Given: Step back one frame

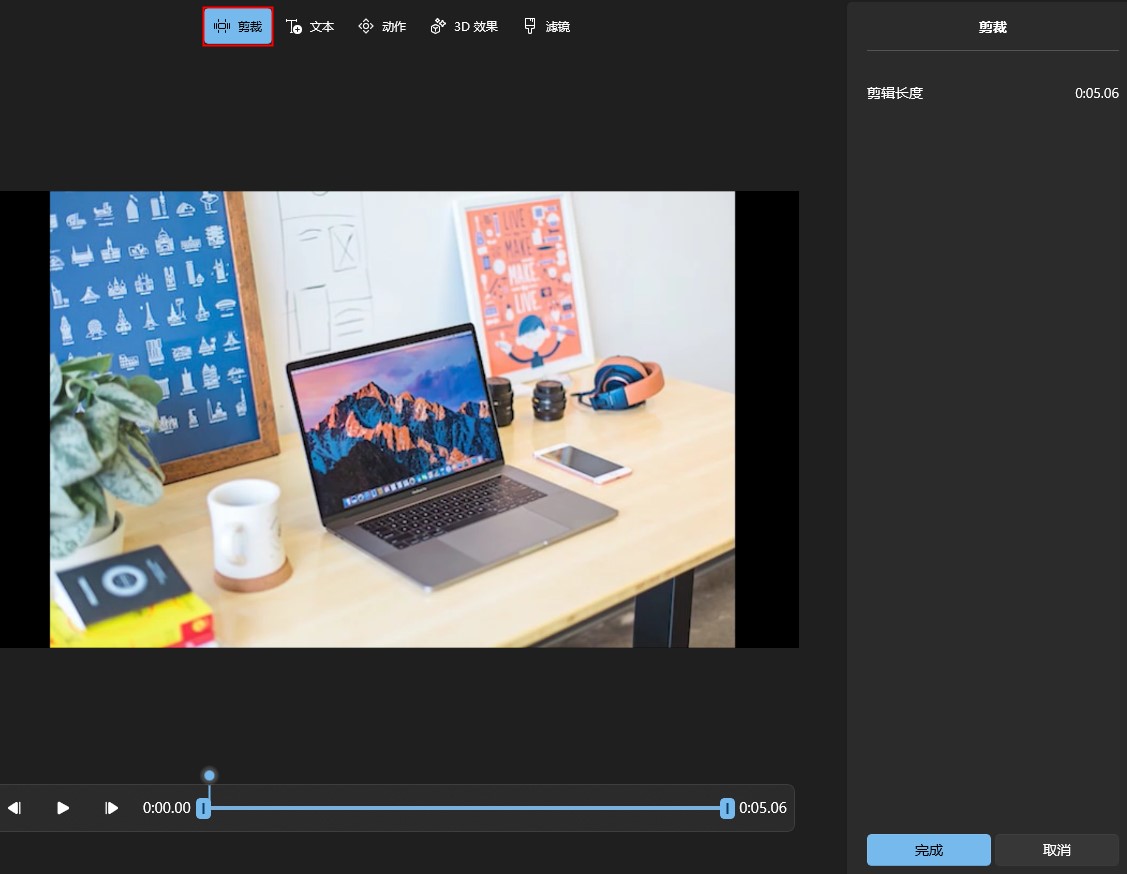Looking at the screenshot, I should [15, 808].
